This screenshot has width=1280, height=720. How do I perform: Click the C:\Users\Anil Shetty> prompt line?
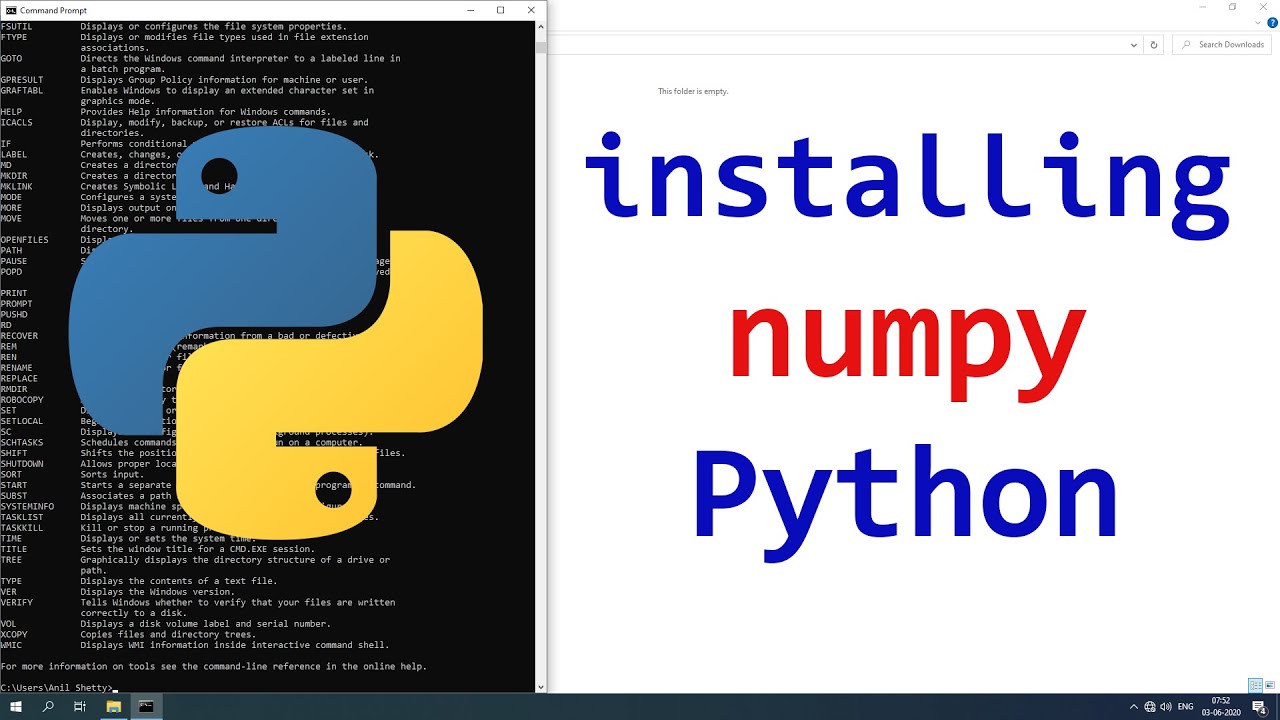tap(57, 688)
